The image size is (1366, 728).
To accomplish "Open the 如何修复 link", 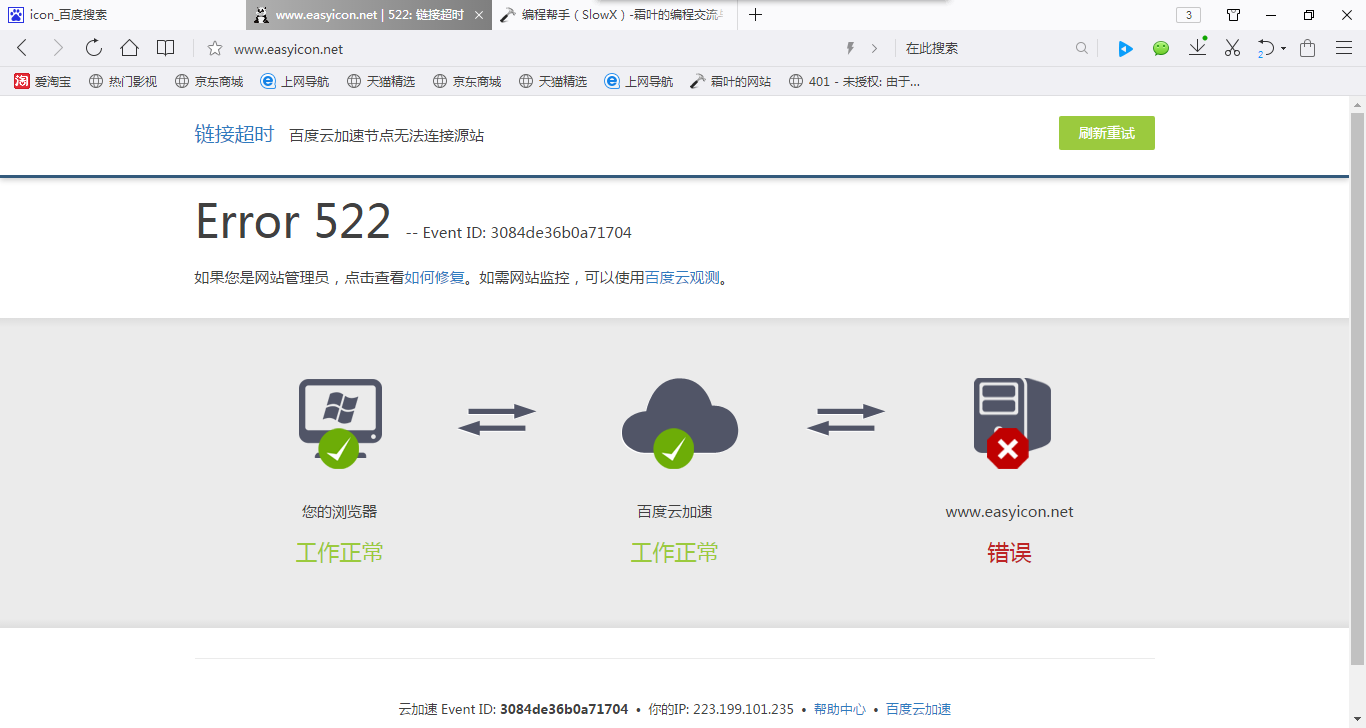I will coord(434,278).
